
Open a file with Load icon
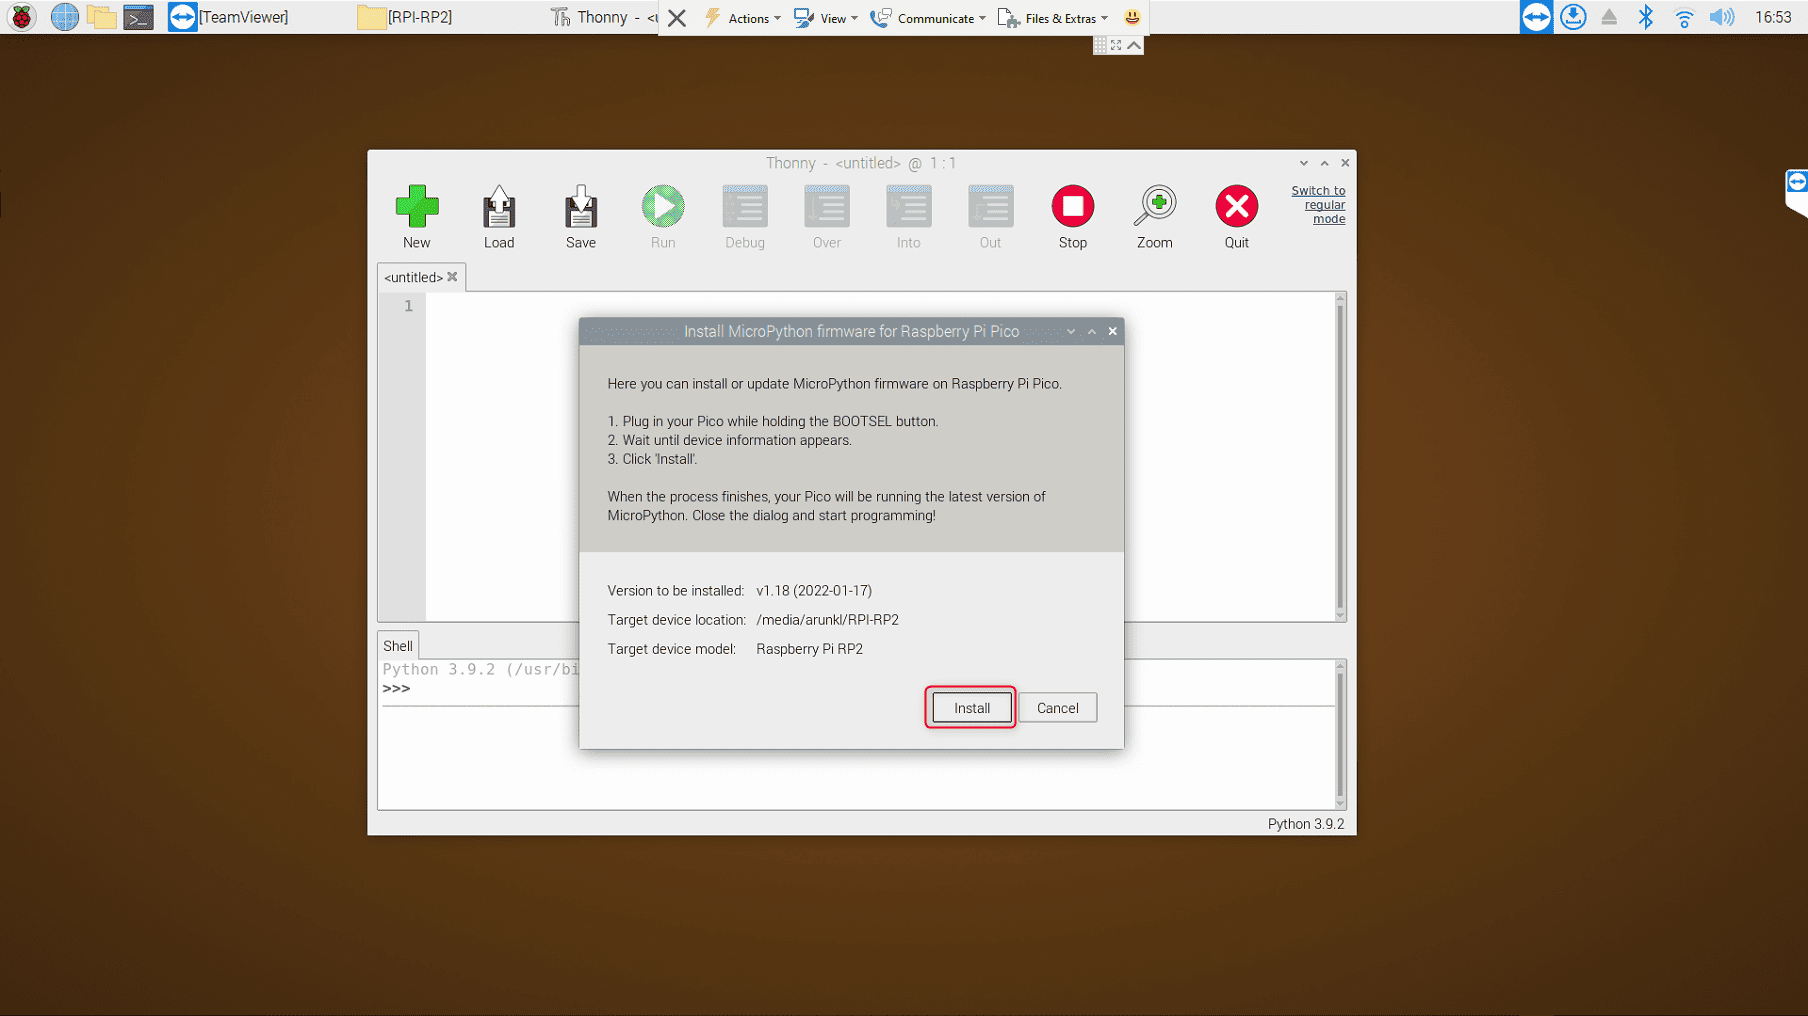click(499, 207)
